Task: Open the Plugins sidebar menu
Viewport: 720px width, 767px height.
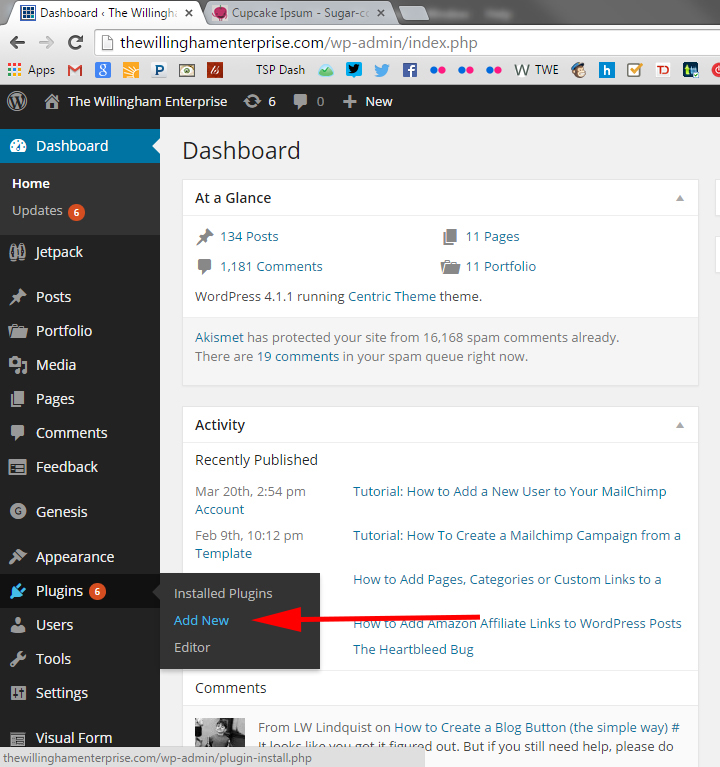Action: [80, 591]
